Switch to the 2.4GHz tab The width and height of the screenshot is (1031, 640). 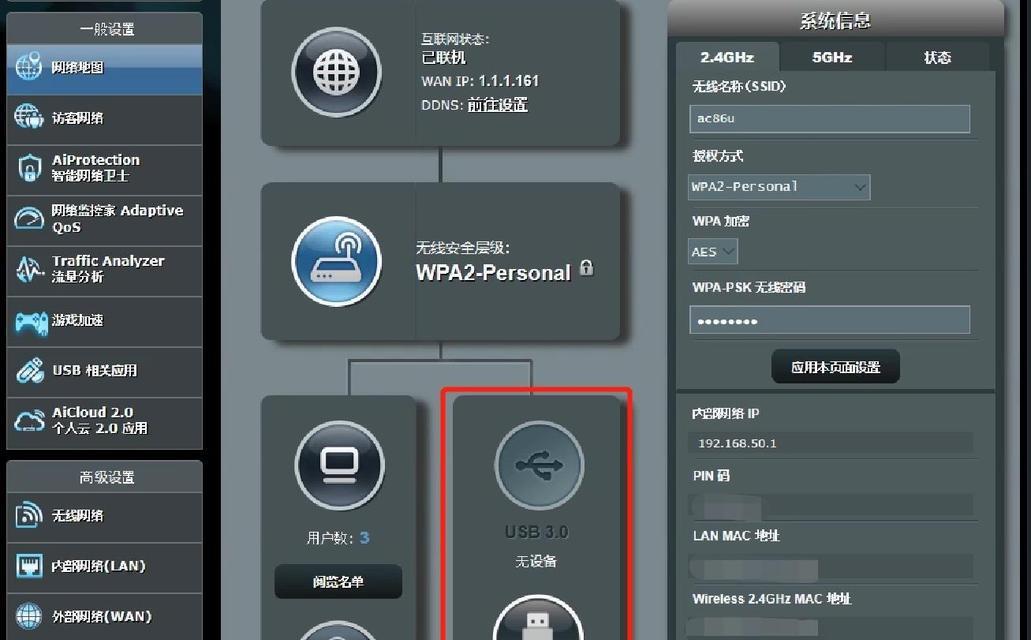coord(727,57)
